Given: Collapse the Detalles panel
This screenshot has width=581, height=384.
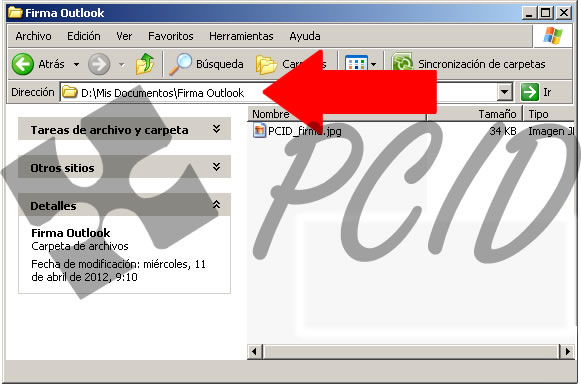Looking at the screenshot, I should (x=124, y=205).
